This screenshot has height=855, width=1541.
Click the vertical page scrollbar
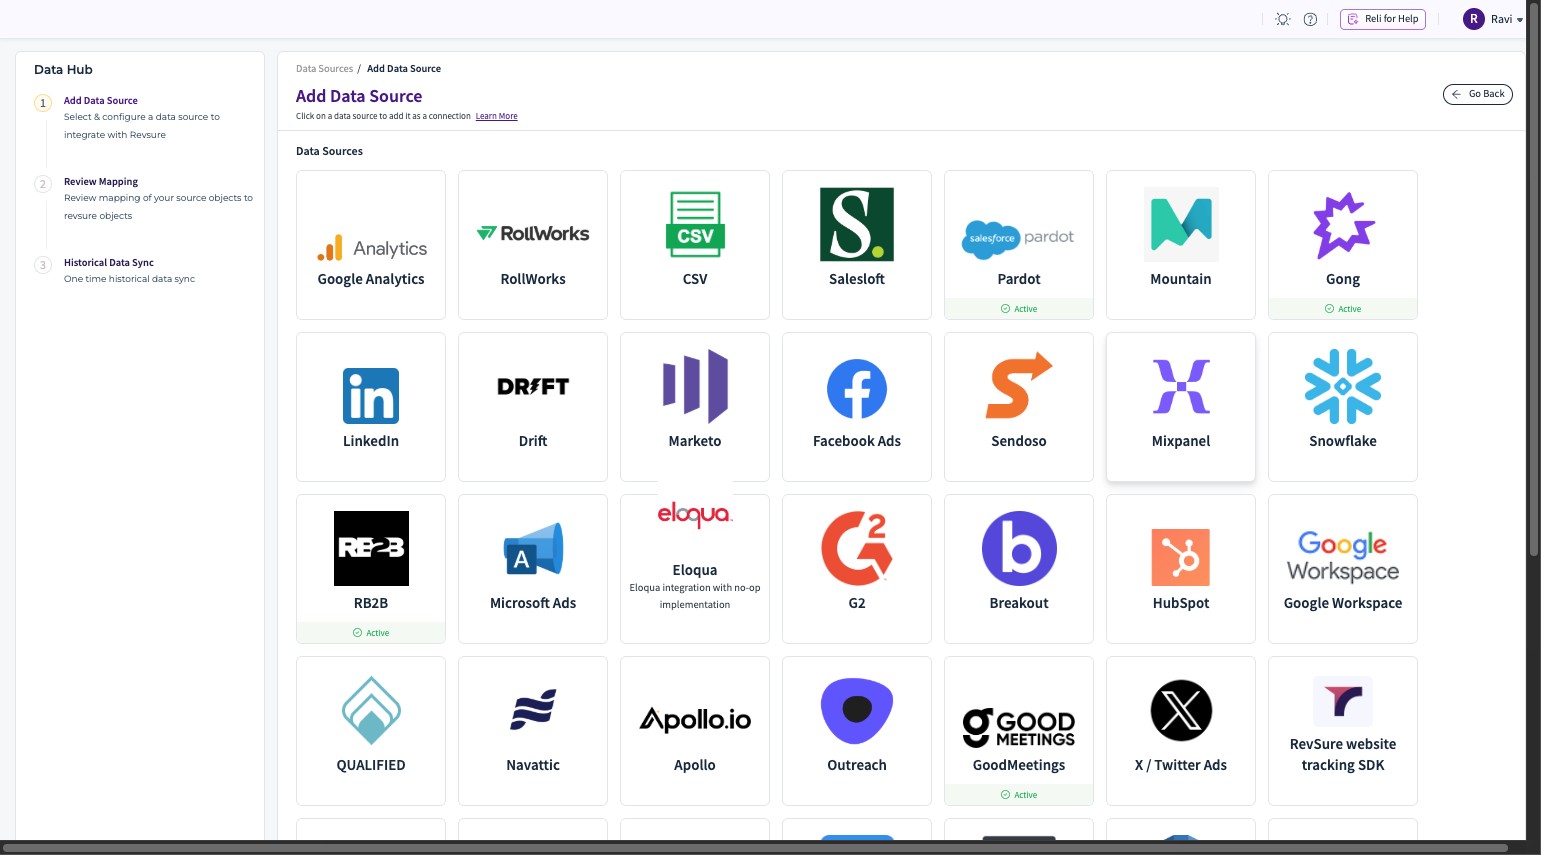[1535, 278]
